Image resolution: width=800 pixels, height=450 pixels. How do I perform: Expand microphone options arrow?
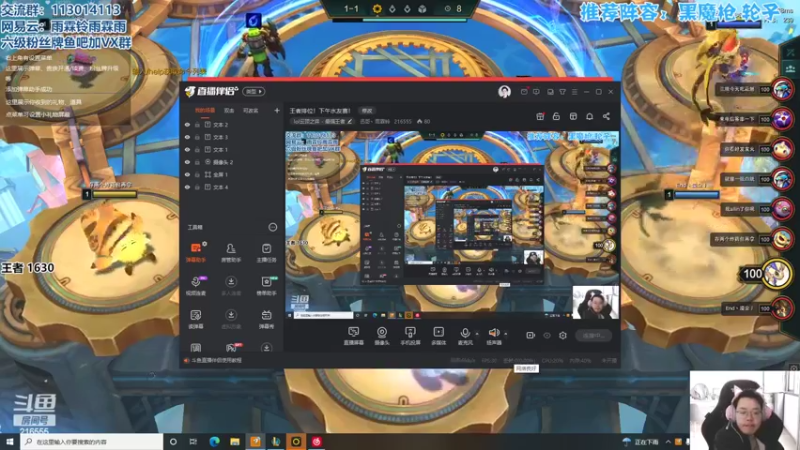point(477,334)
